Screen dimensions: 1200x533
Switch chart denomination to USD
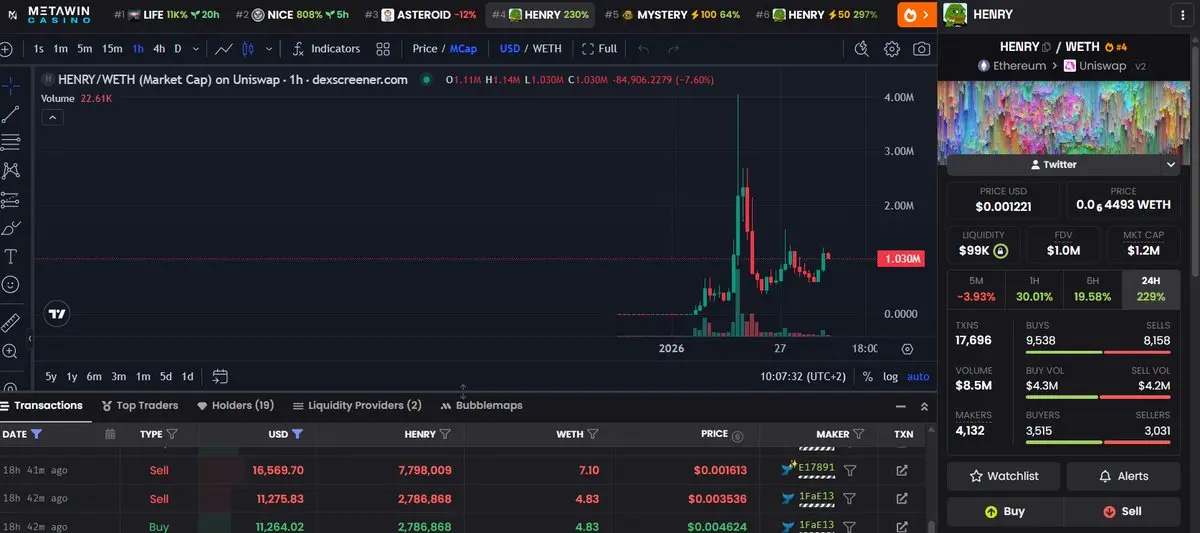pyautogui.click(x=510, y=49)
